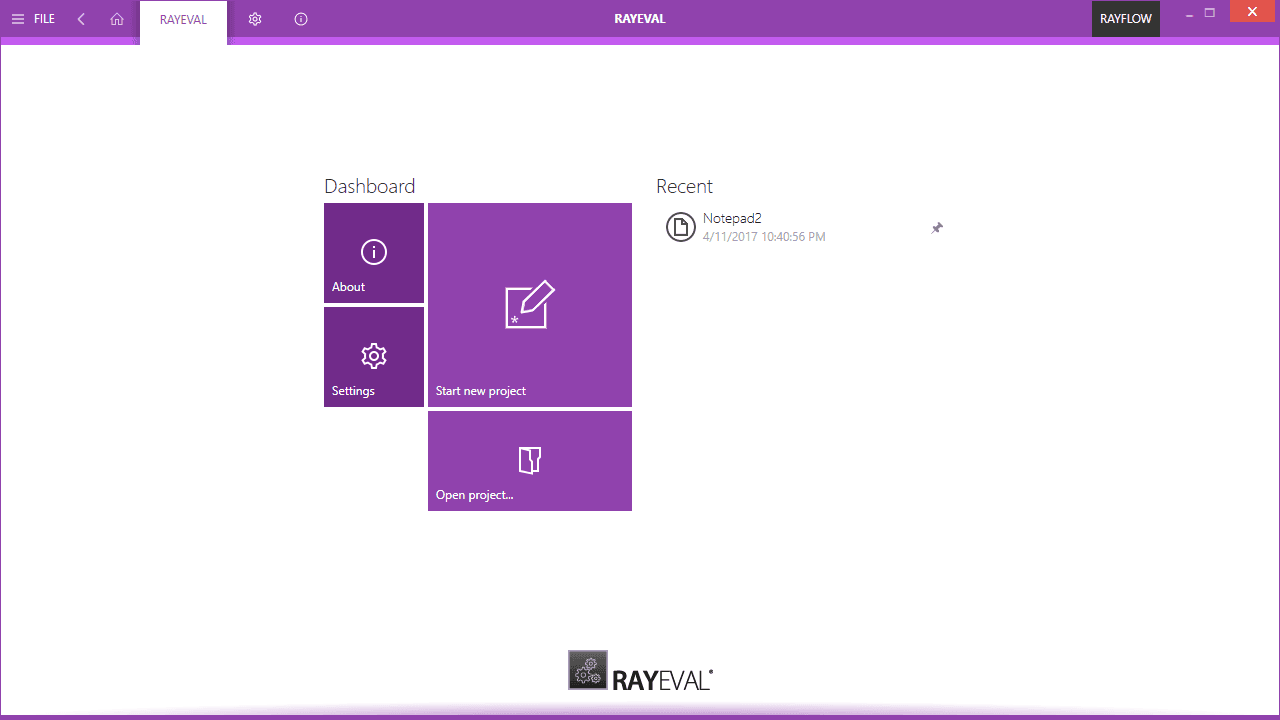Screen dimensions: 1280x720
Task: Go back with the arrow icon
Action: [x=81, y=19]
